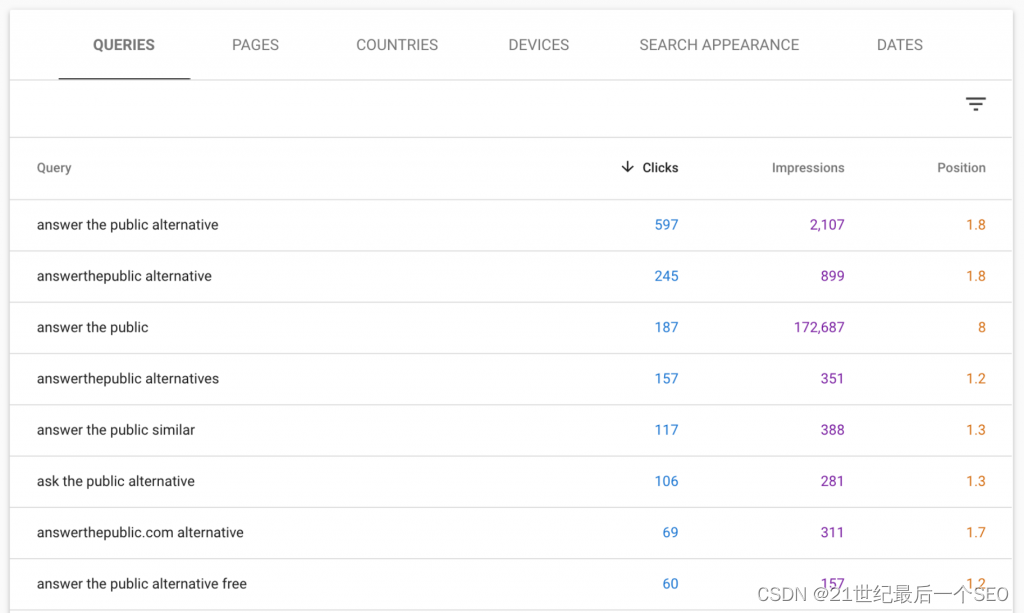Click the Clicks column header label
The image size is (1024, 613).
660,168
